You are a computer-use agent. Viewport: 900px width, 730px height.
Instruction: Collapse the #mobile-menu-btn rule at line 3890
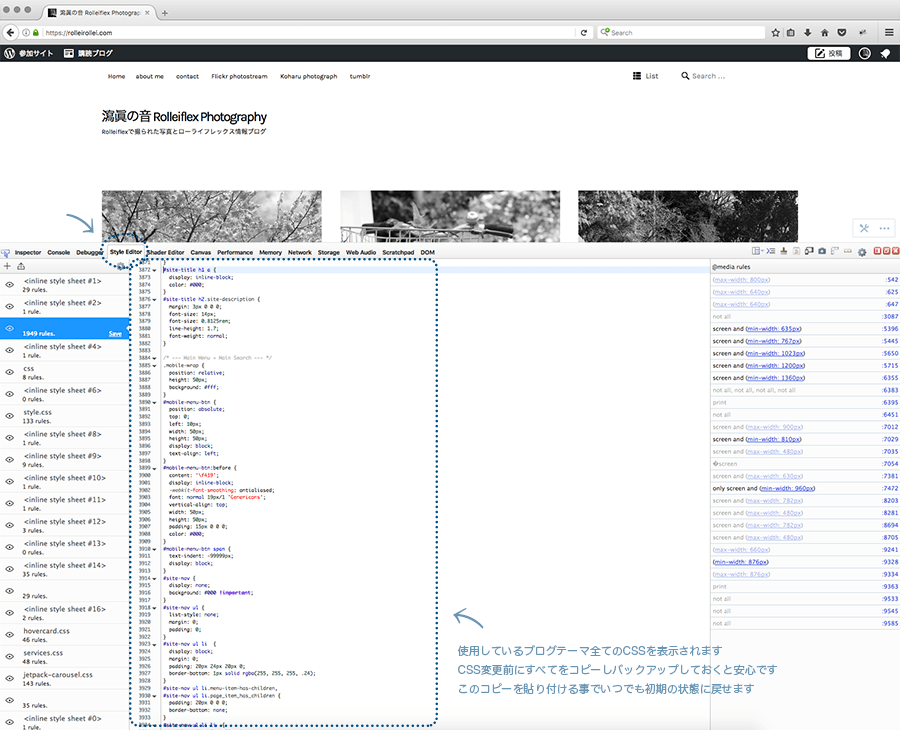(155, 401)
